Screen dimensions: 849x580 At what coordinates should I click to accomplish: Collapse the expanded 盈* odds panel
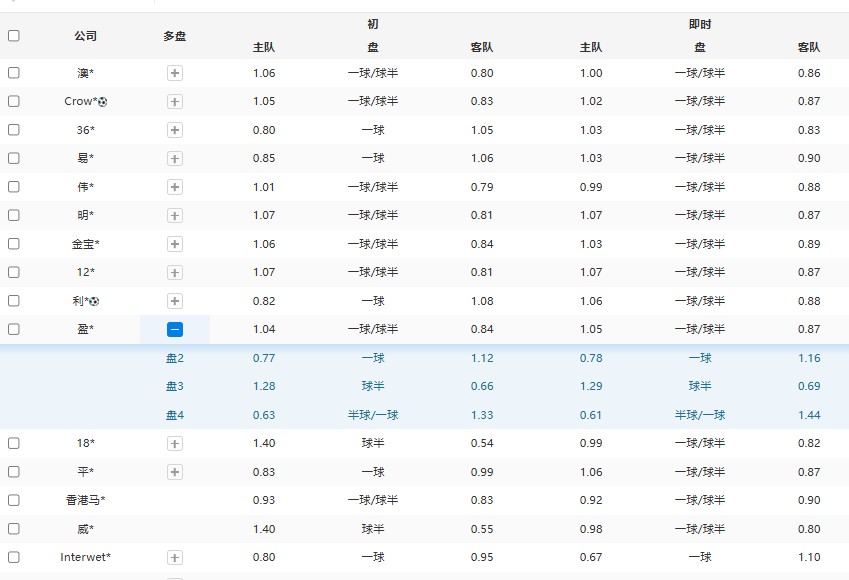(x=175, y=328)
